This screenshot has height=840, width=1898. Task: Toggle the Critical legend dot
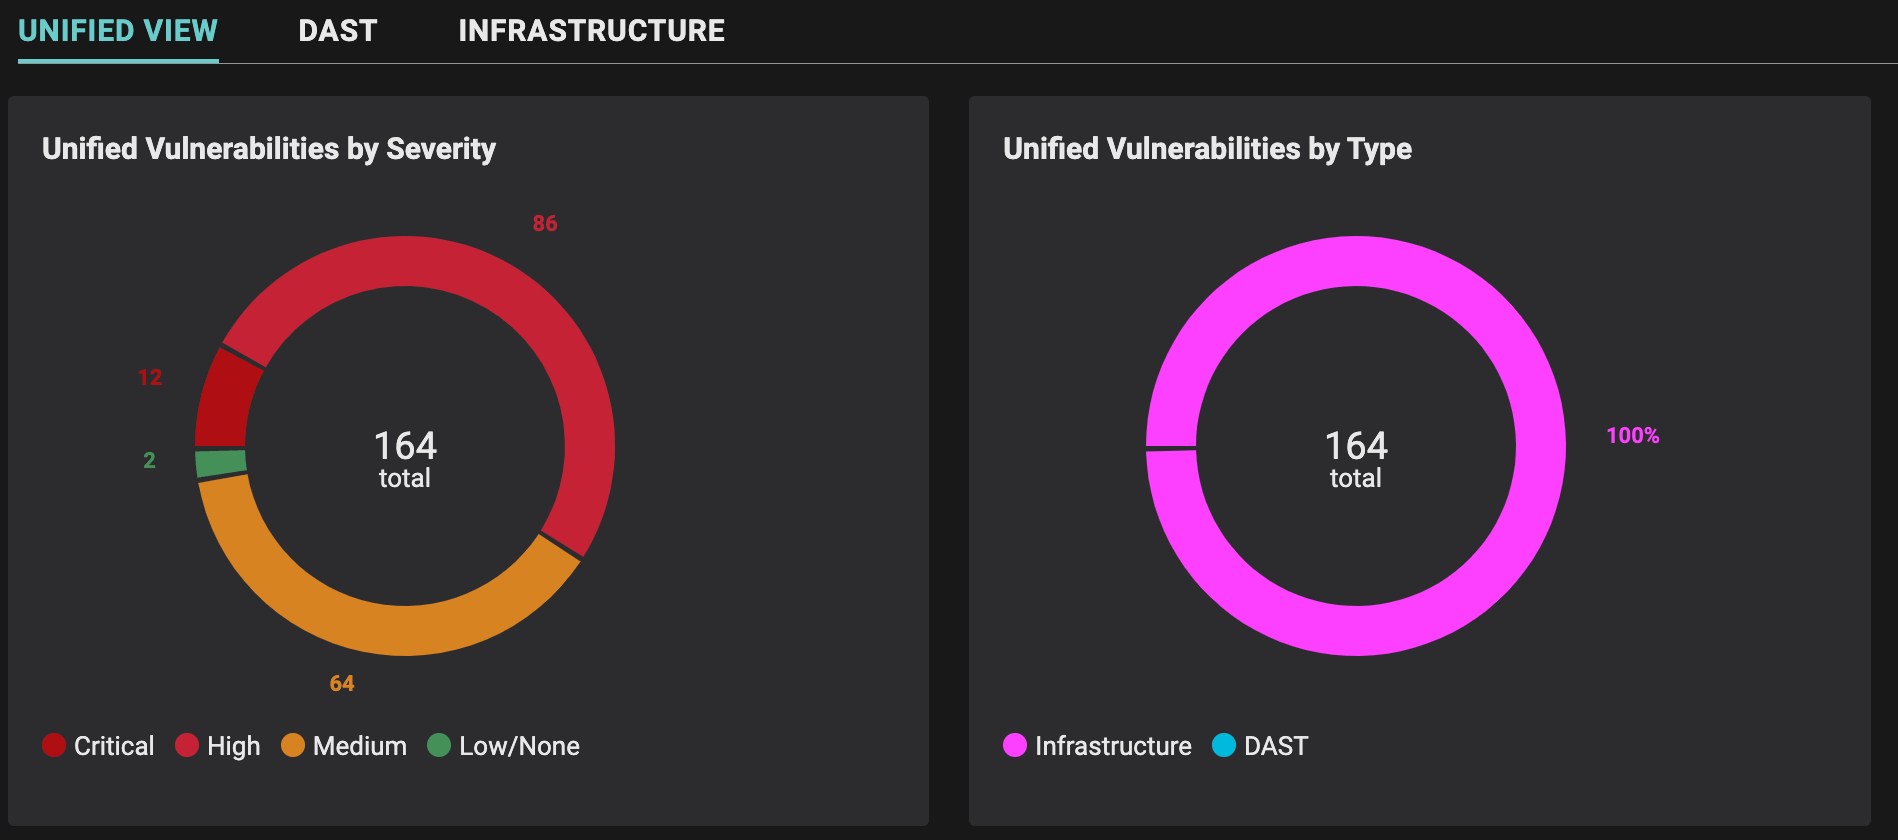tap(54, 745)
